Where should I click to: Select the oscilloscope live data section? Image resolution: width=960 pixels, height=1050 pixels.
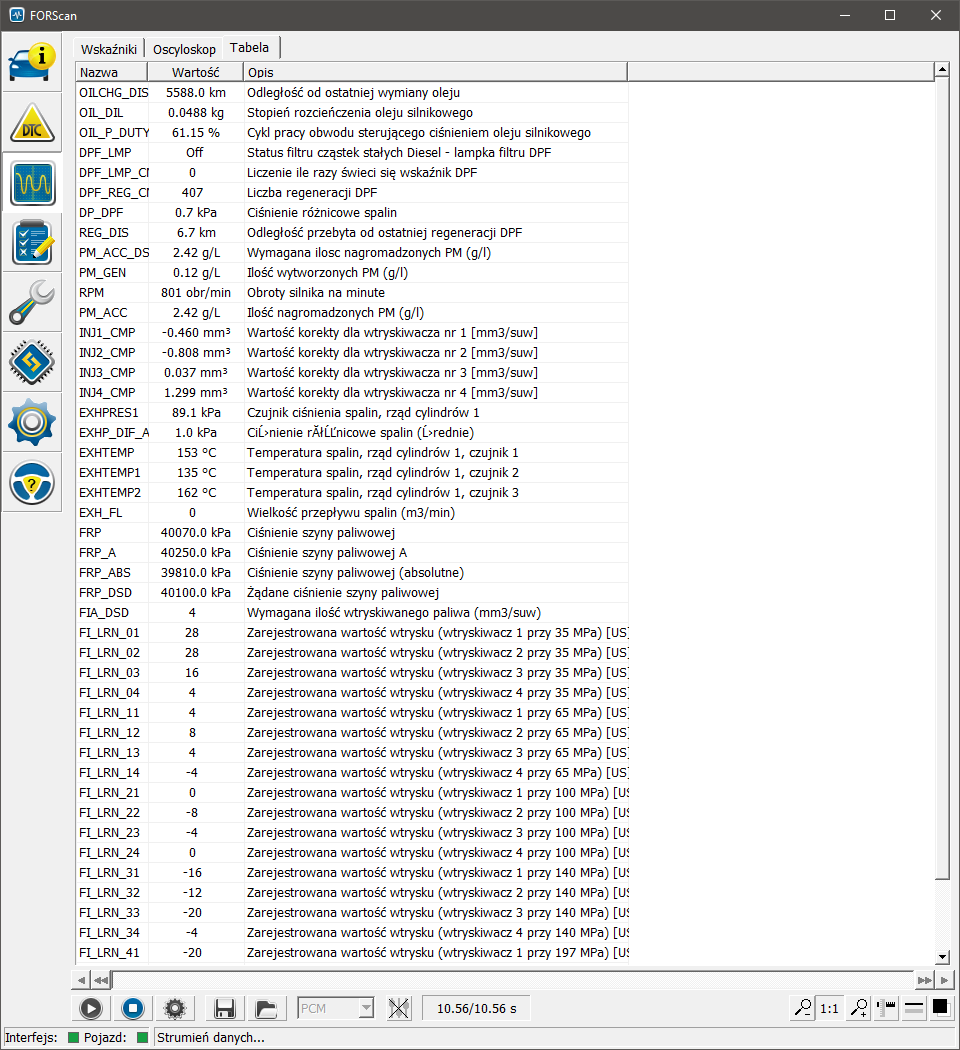pyautogui.click(x=32, y=183)
